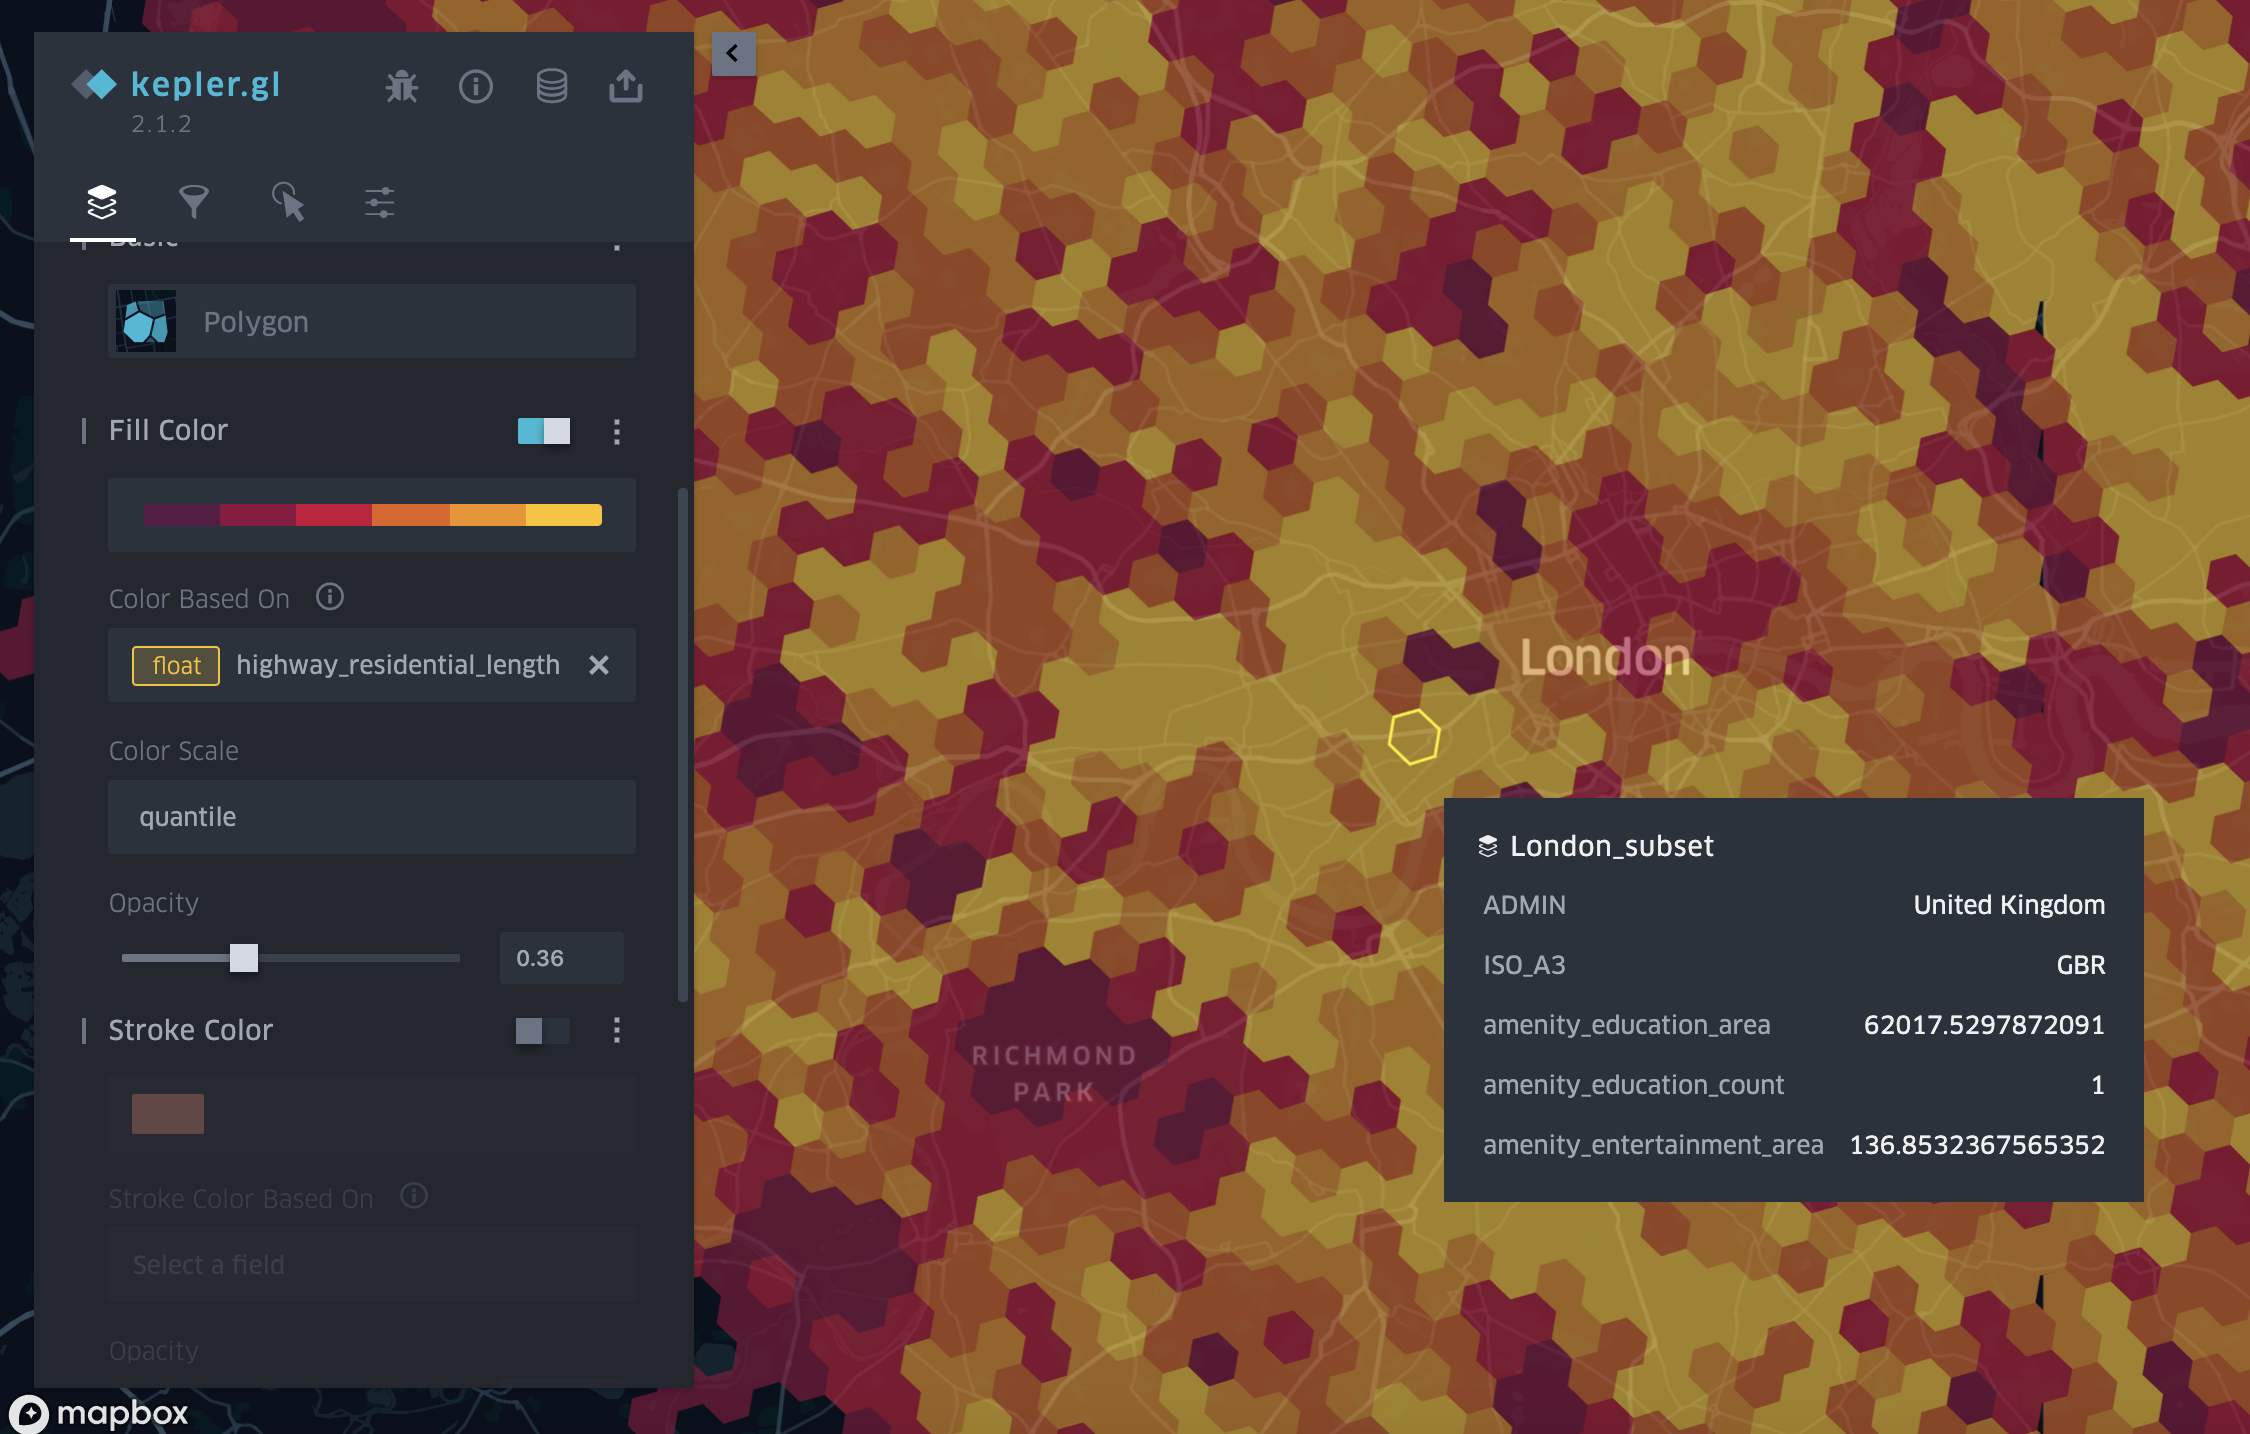Collapse side panel with arrow button
The image size is (2250, 1434).
pyautogui.click(x=733, y=53)
